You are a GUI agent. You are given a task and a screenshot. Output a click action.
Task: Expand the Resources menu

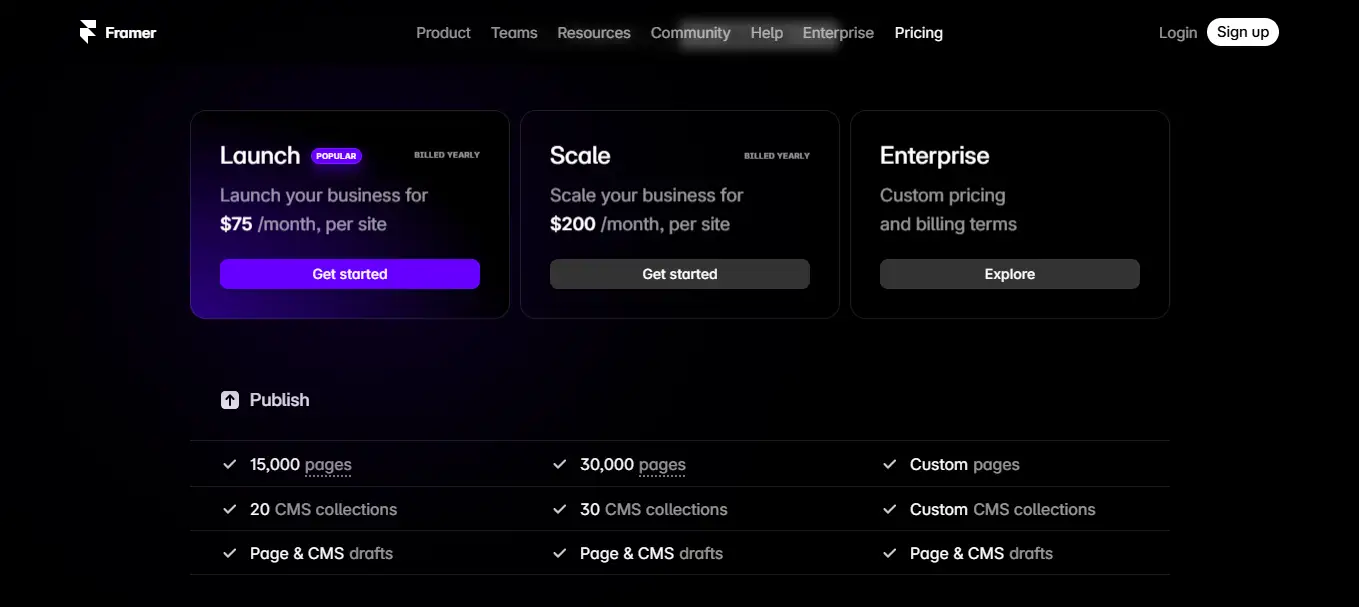pos(594,33)
